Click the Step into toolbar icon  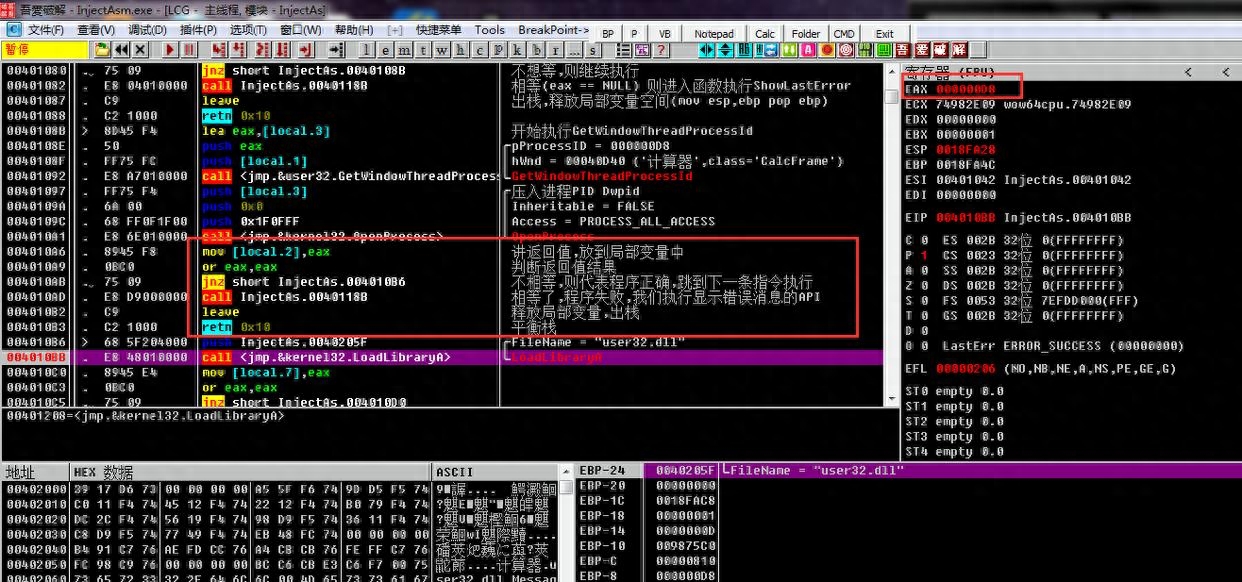pos(218,49)
